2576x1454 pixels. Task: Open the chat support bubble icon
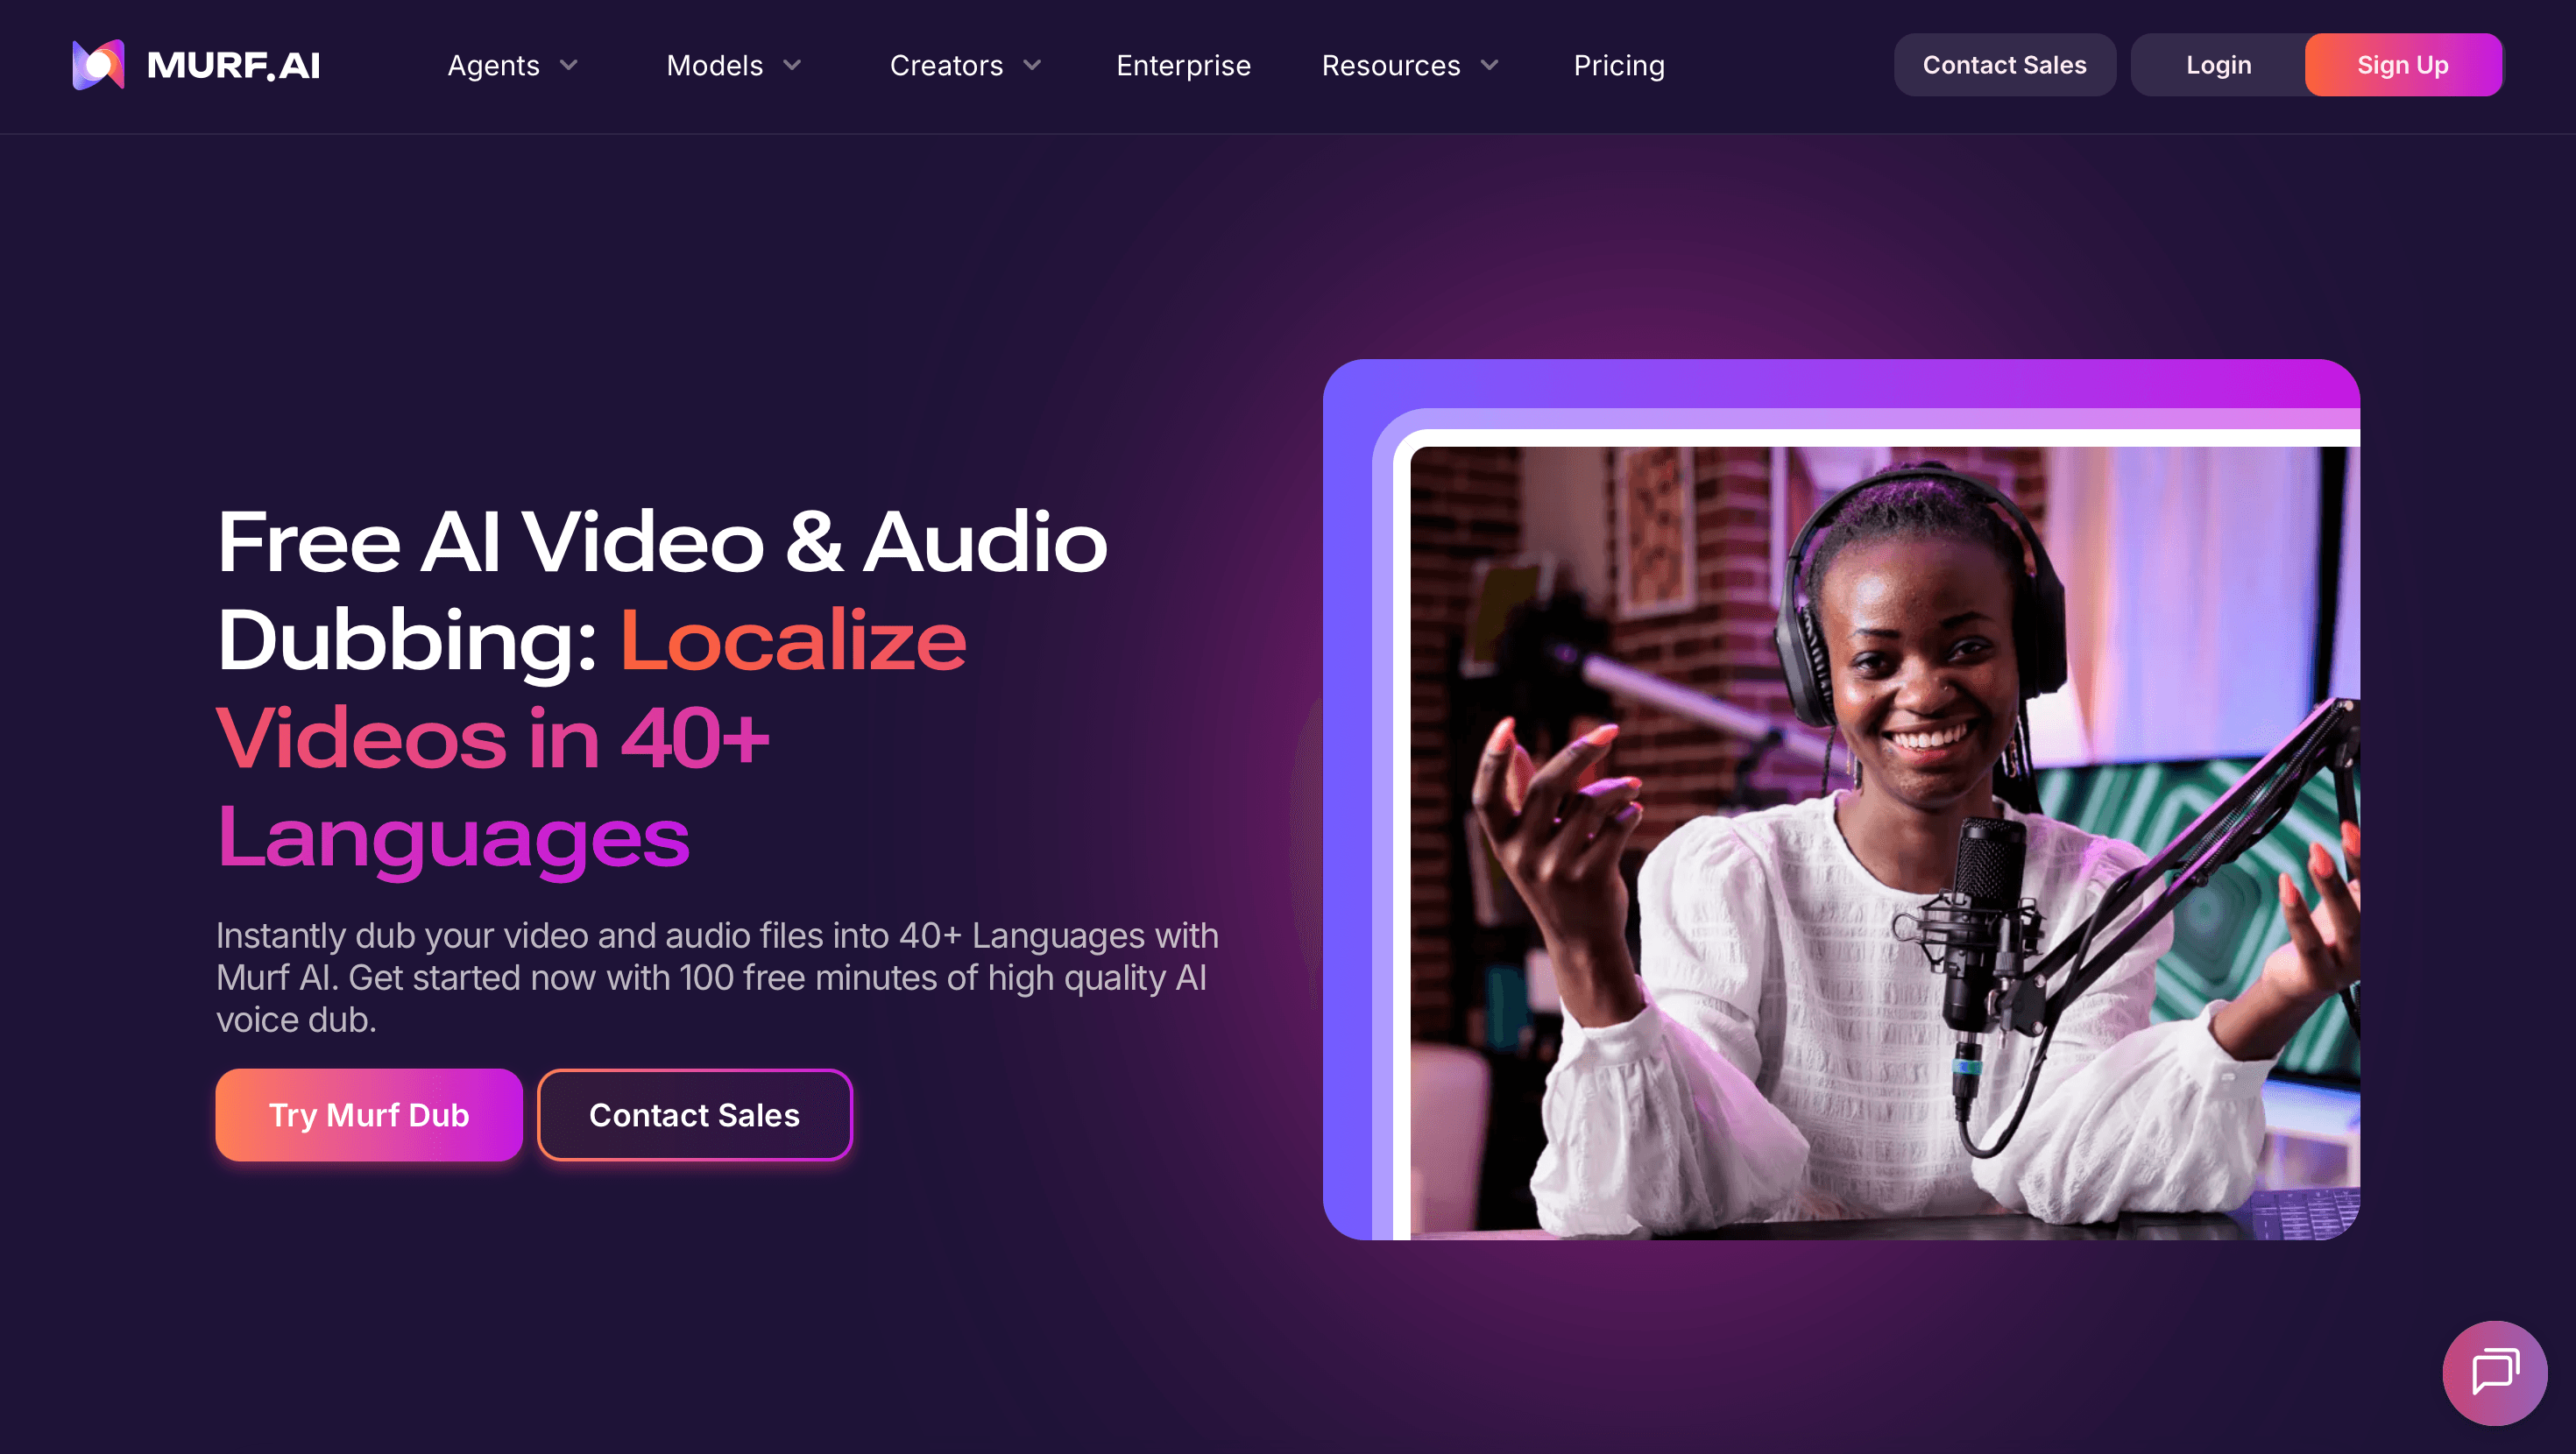[x=2494, y=1372]
